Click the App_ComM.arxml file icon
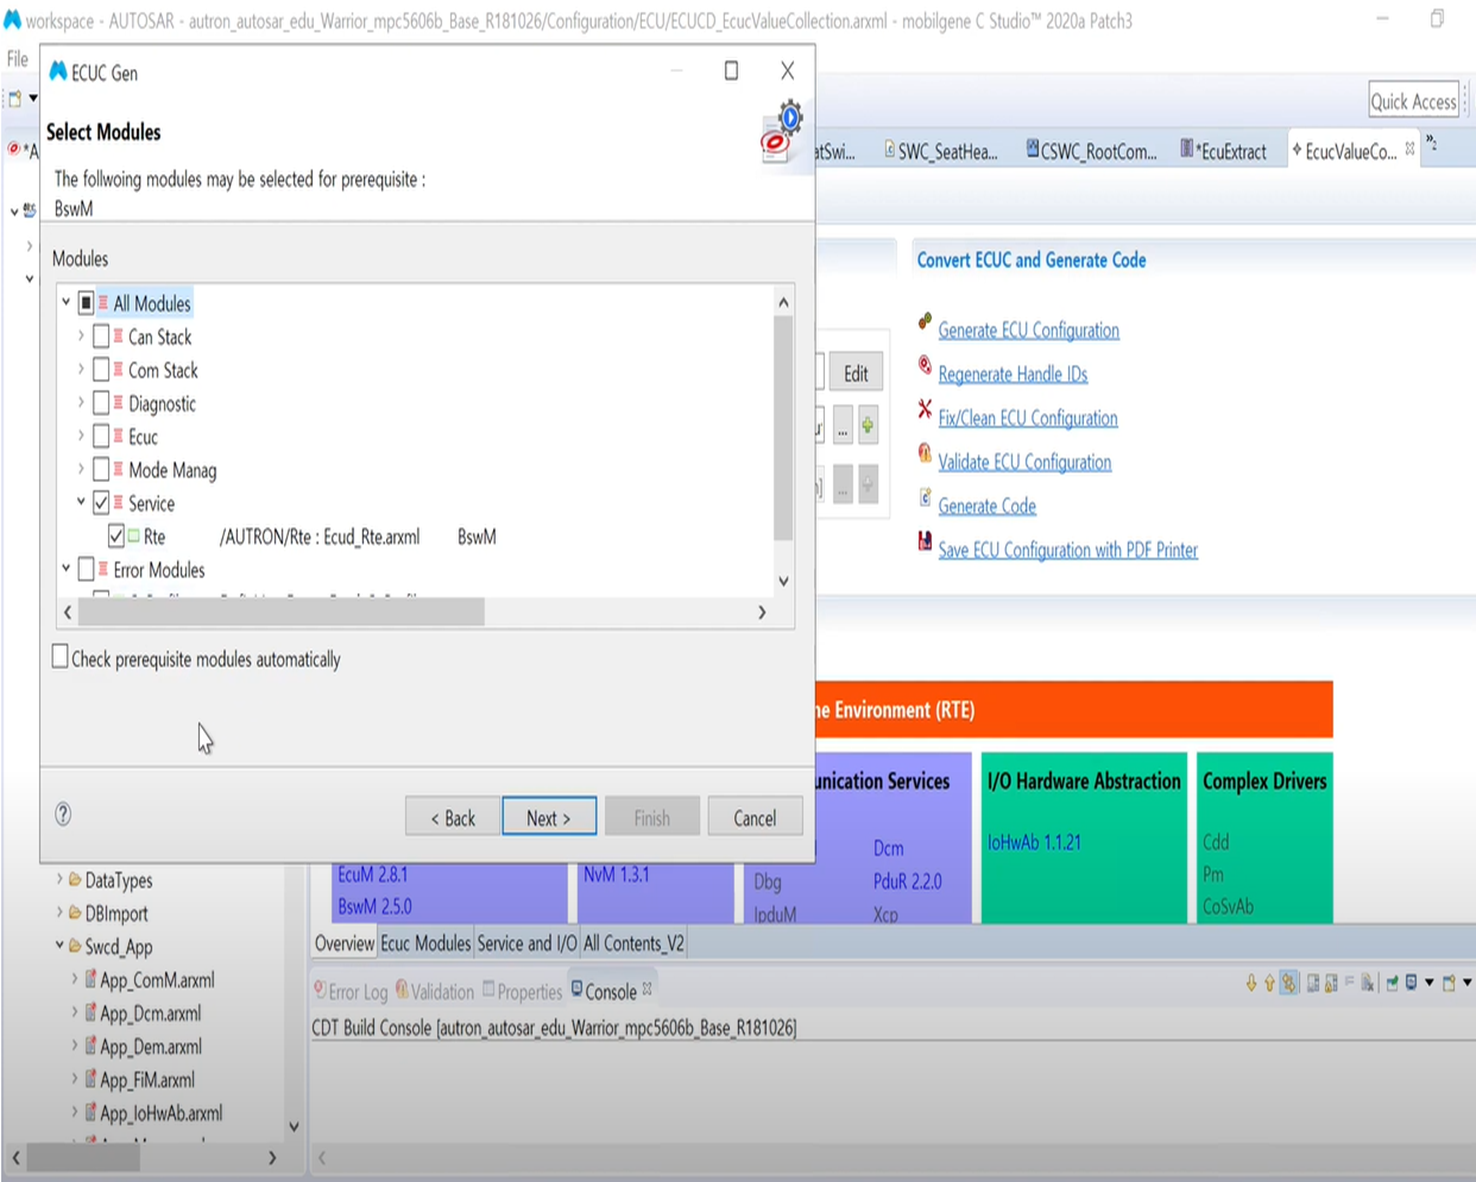Image resolution: width=1476 pixels, height=1182 pixels. click(90, 979)
